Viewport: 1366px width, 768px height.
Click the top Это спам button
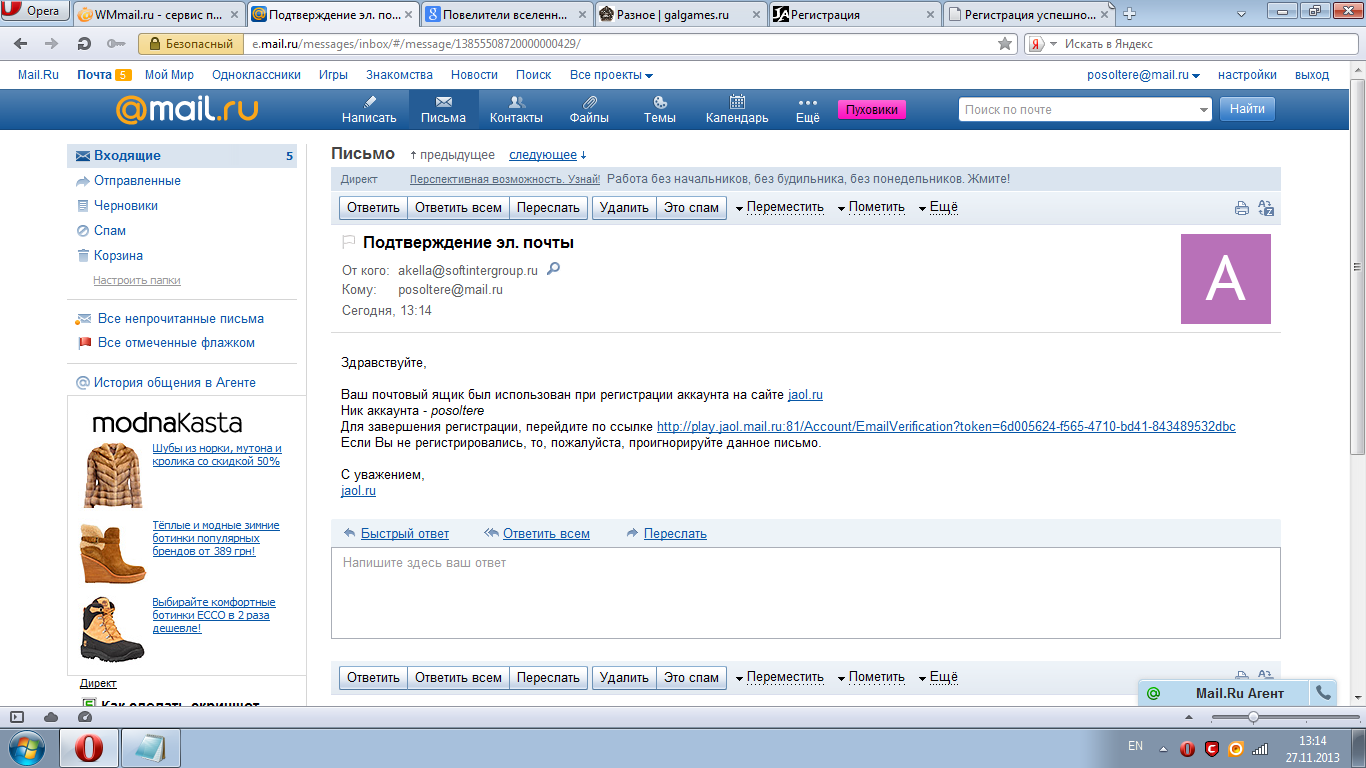(691, 207)
